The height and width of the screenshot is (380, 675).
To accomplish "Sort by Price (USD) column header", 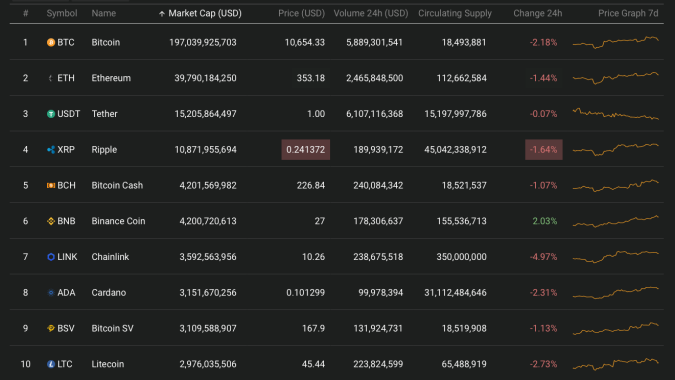I will point(301,13).
